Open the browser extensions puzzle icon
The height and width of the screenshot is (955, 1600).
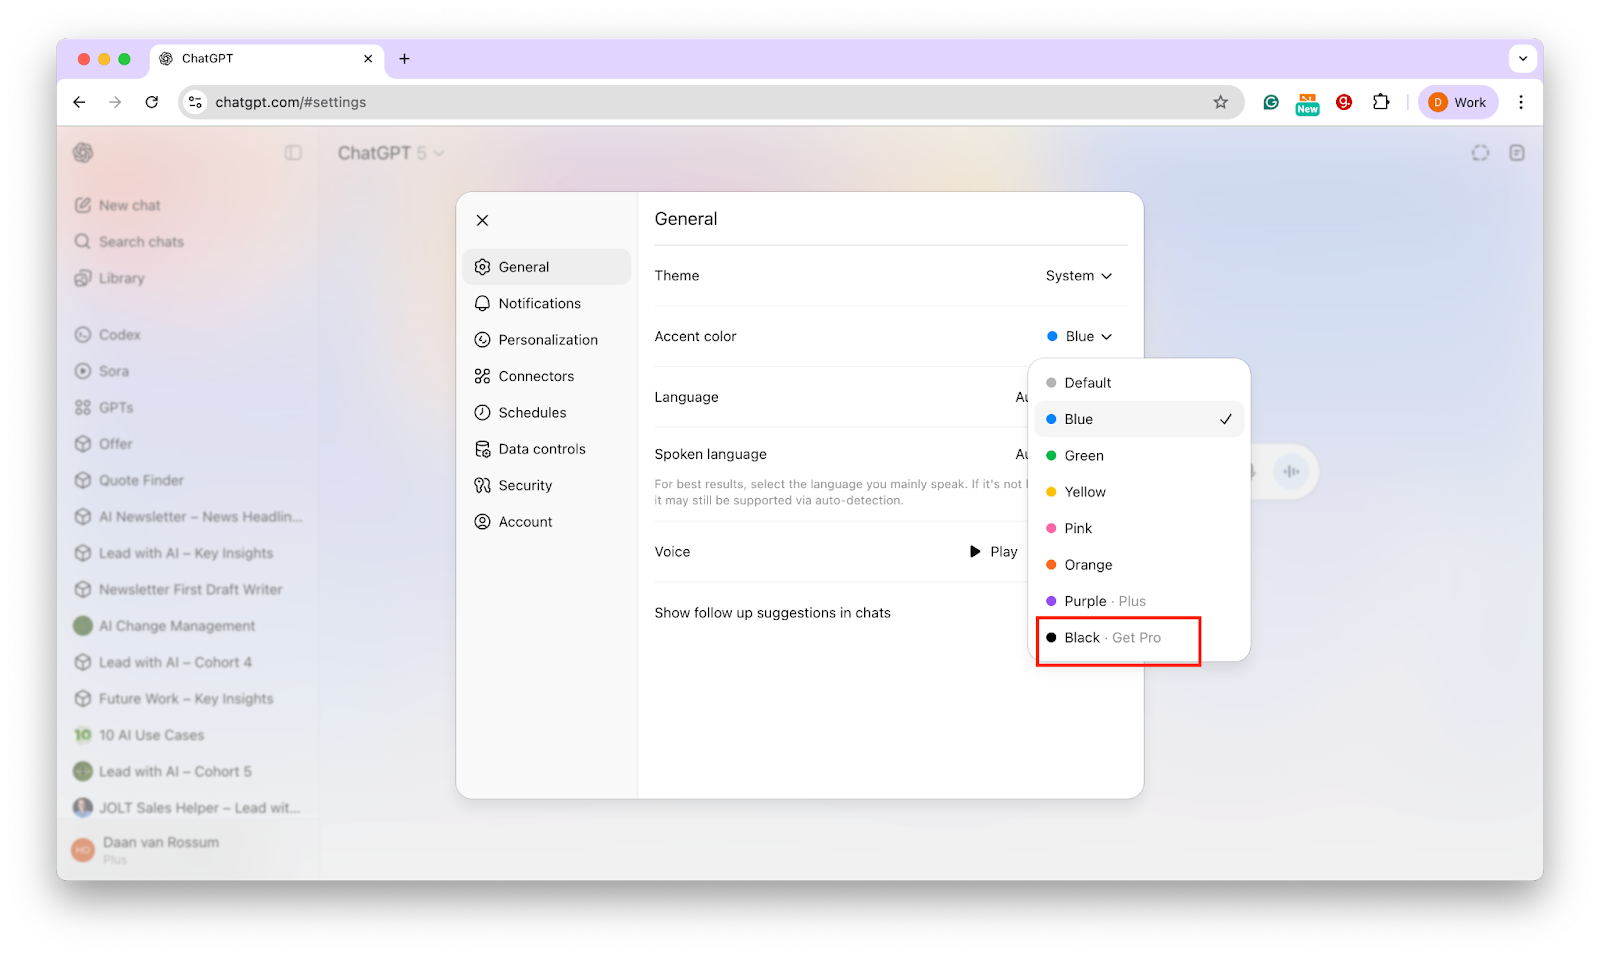coord(1381,102)
